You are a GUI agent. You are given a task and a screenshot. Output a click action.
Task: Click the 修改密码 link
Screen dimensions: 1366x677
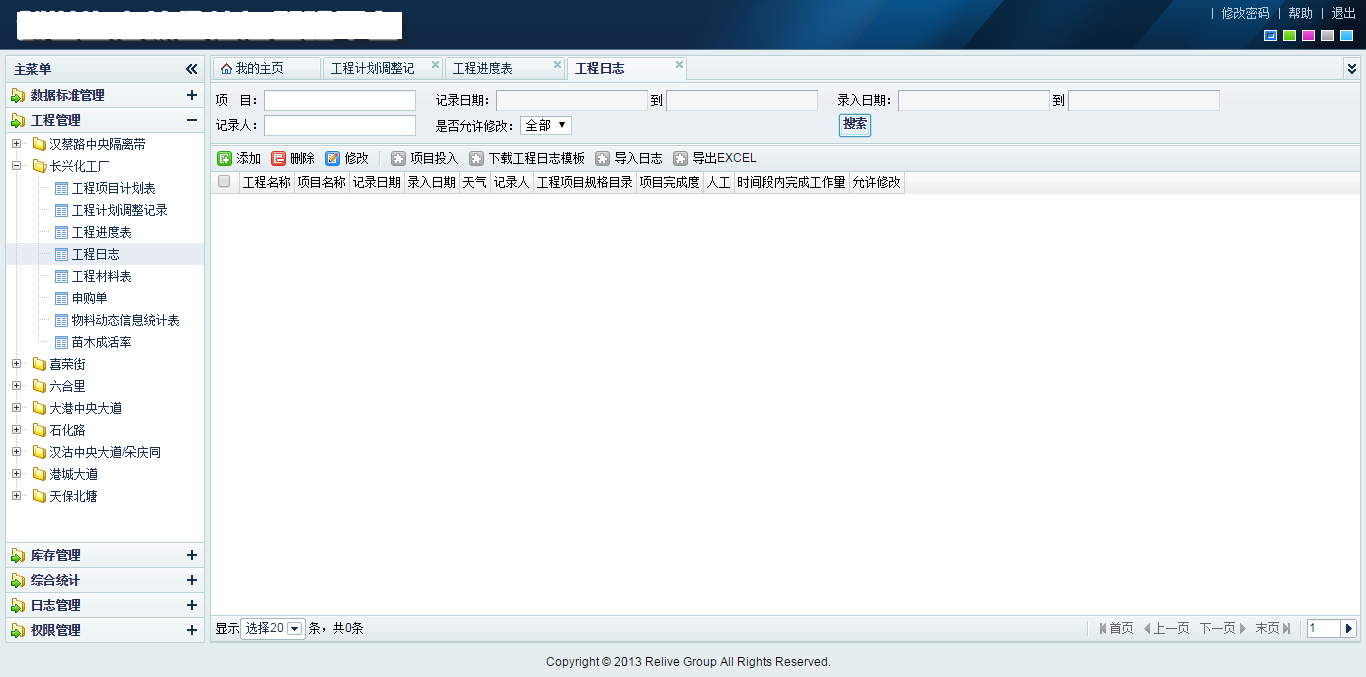pyautogui.click(x=1245, y=13)
